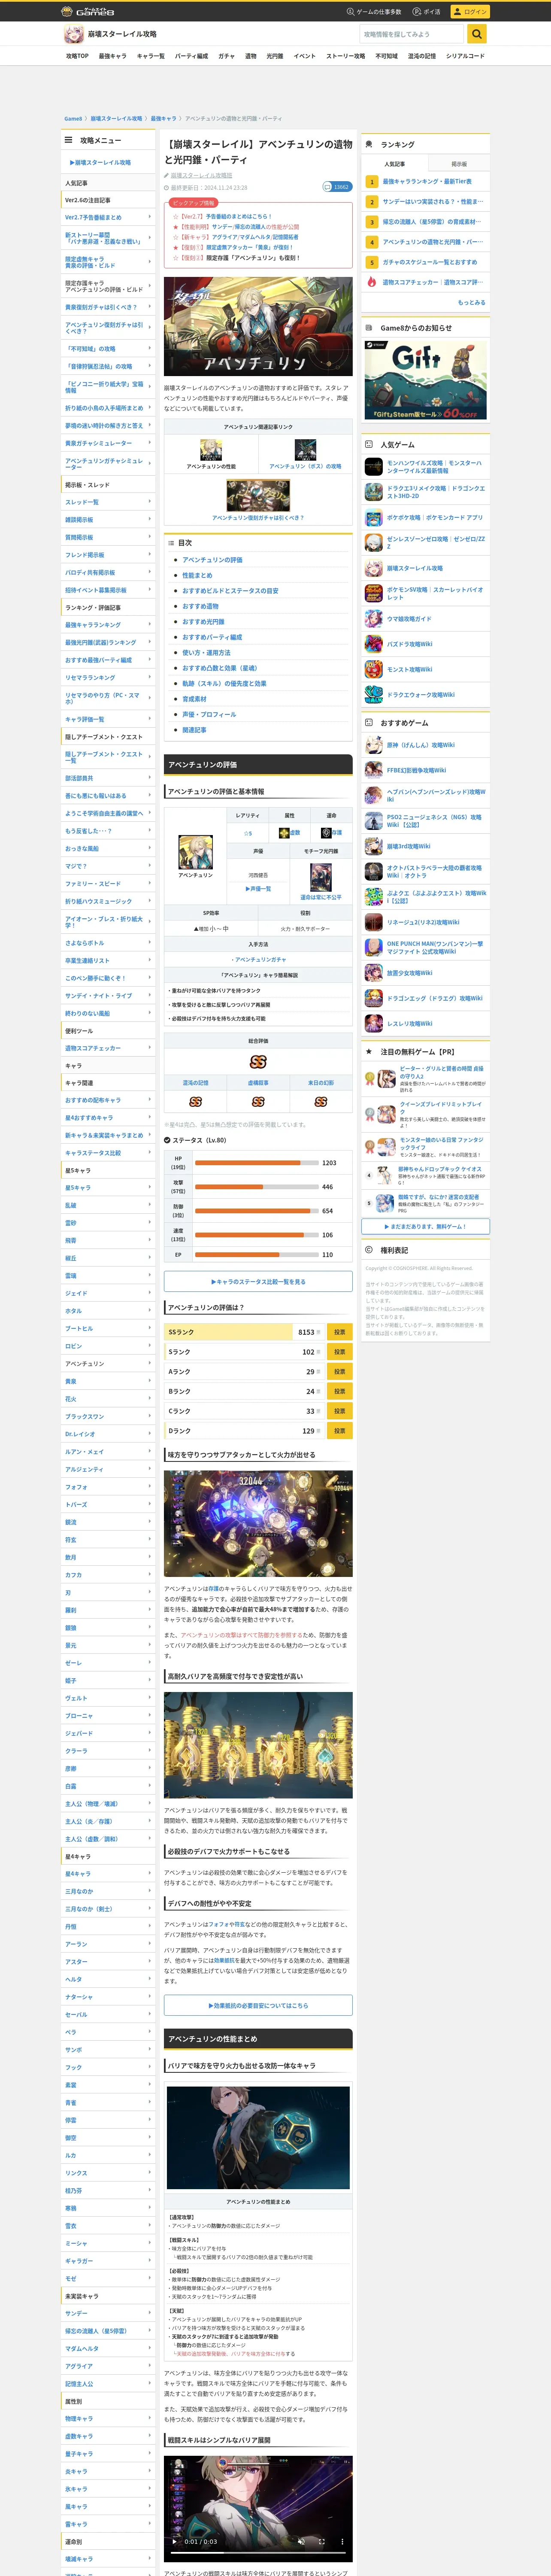Switch to the 掲示板 ranking tab
551x2576 pixels.
click(x=459, y=164)
